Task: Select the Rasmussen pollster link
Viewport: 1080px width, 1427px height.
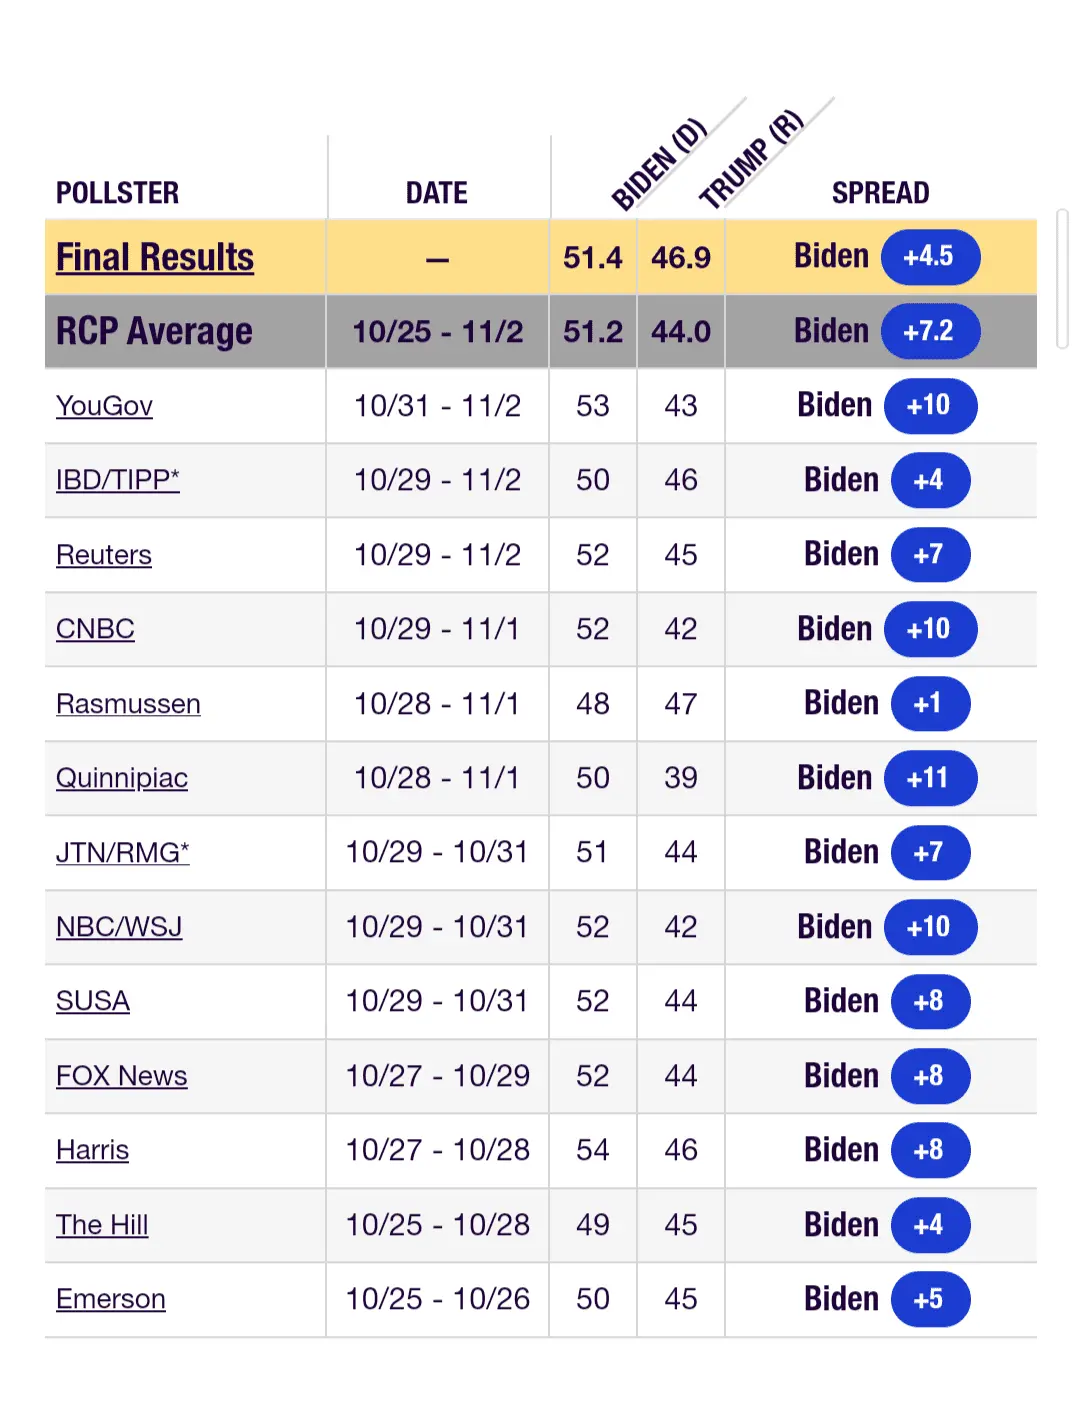Action: coord(128,704)
